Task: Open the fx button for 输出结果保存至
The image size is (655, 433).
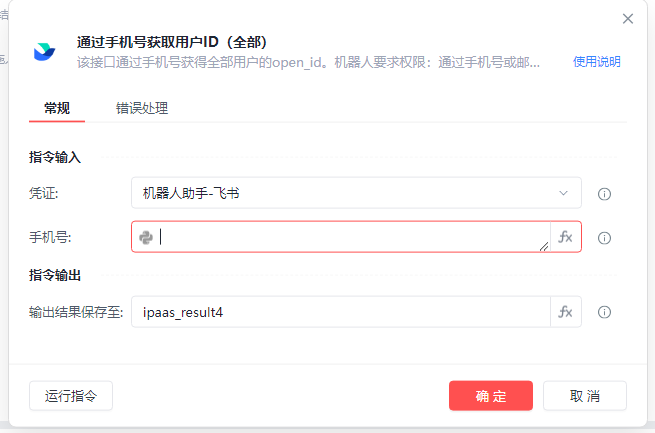Action: point(565,312)
